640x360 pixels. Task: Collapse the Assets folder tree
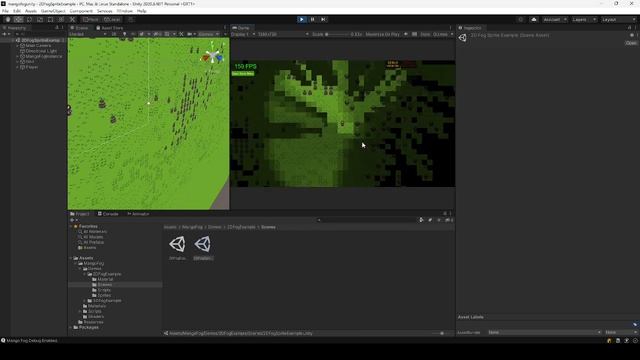[x=71, y=258]
